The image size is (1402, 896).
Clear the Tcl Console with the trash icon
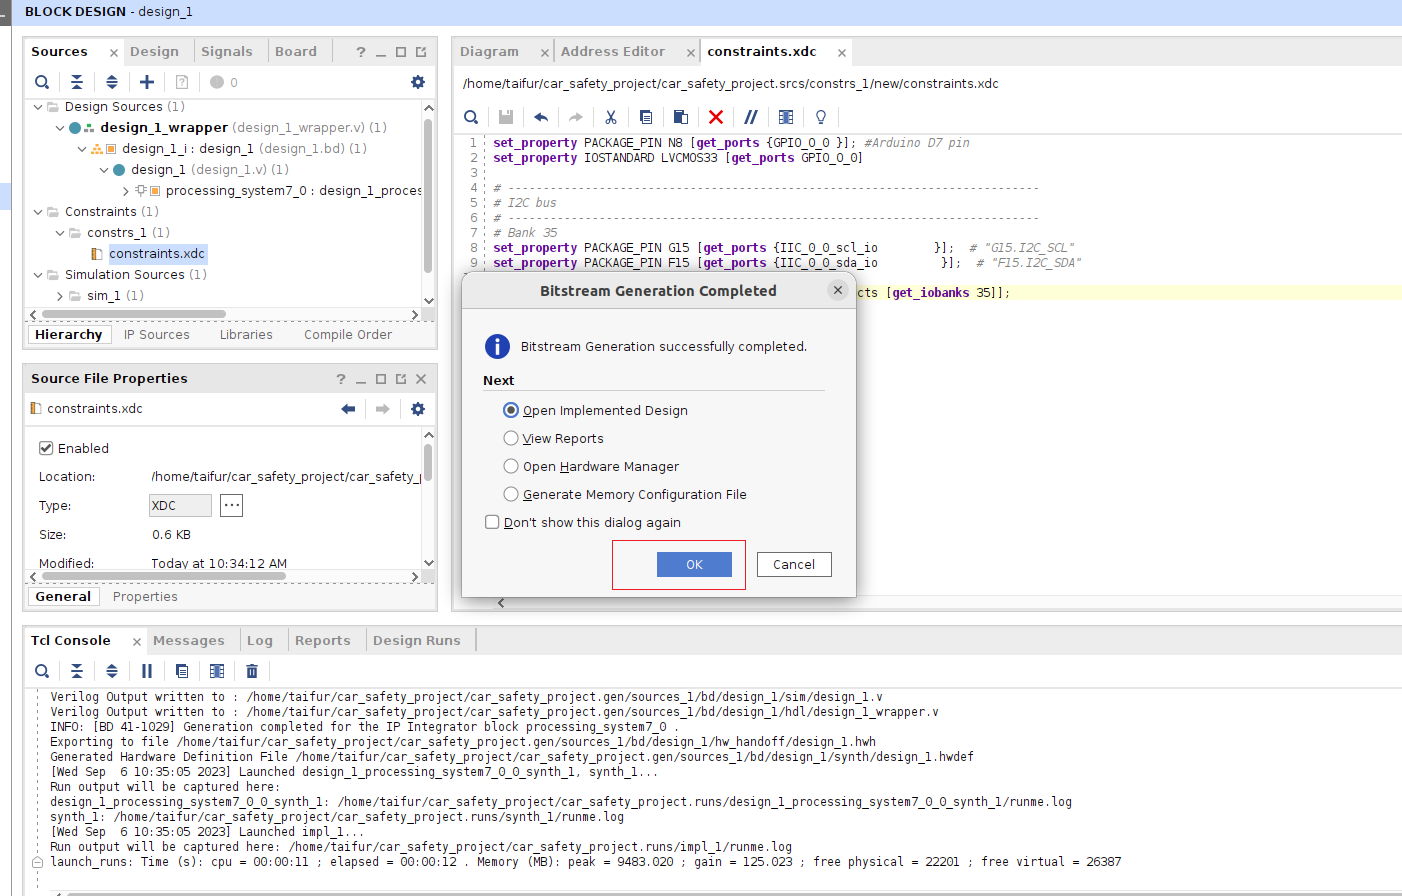(252, 671)
